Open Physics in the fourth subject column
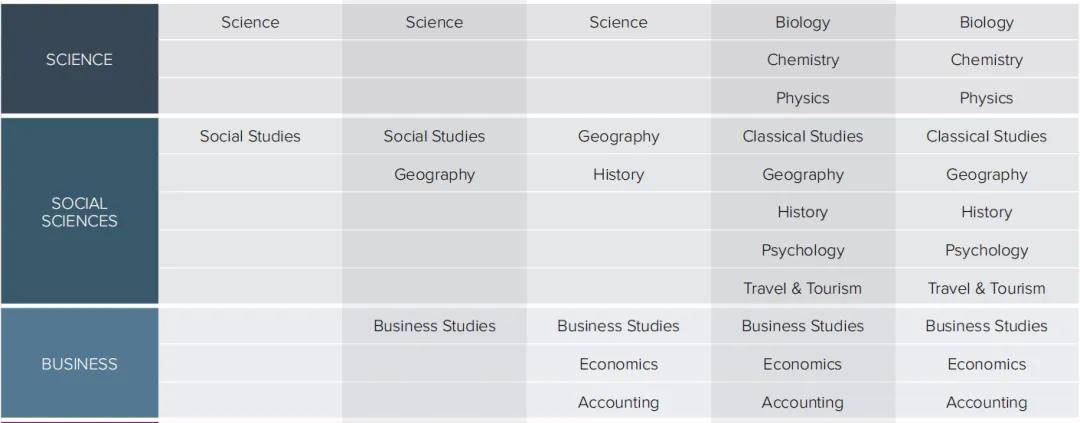 pyautogui.click(x=802, y=98)
